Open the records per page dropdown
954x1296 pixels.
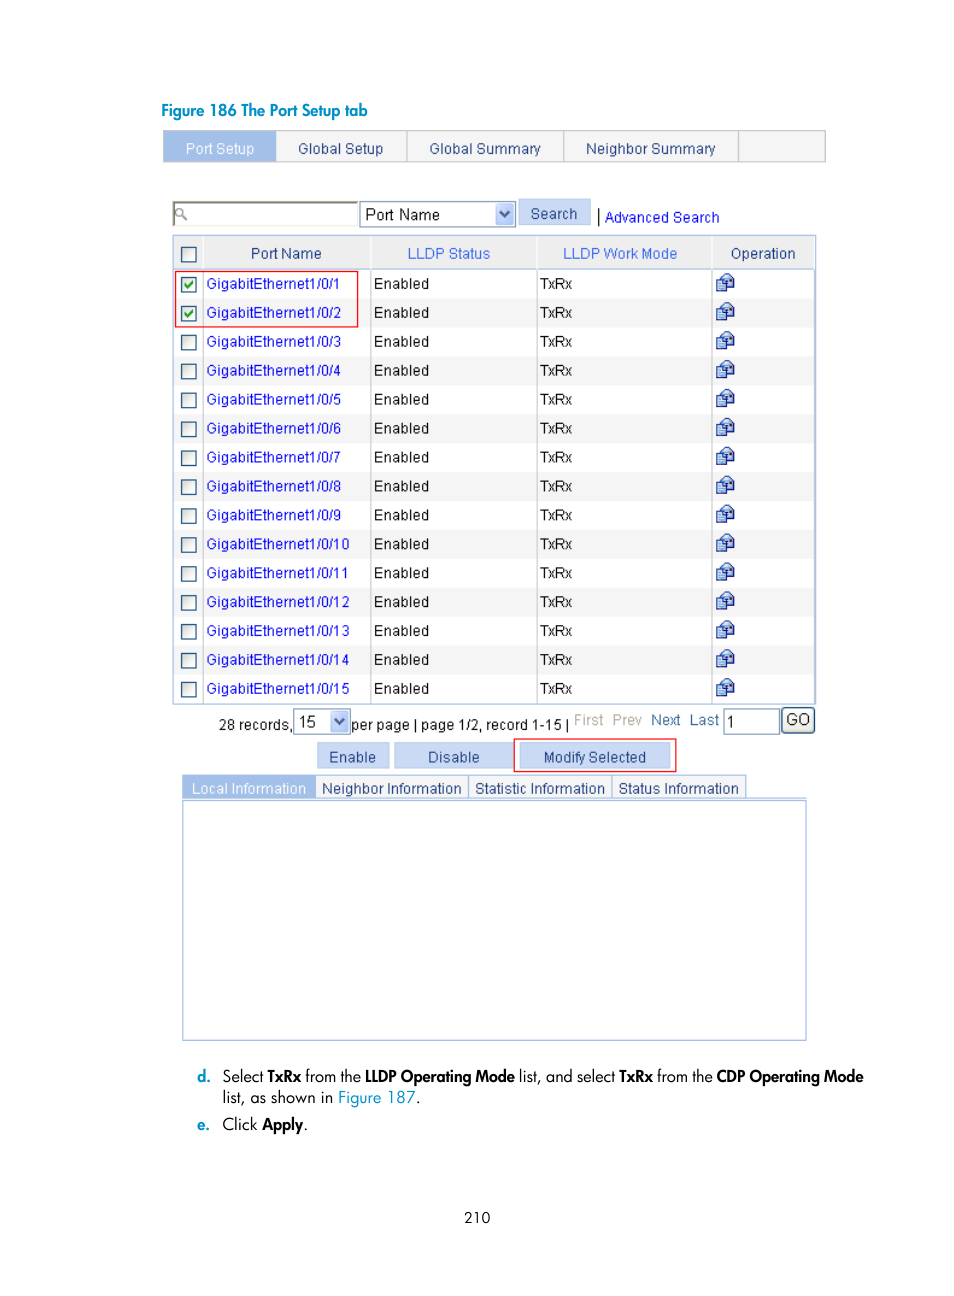tap(321, 722)
